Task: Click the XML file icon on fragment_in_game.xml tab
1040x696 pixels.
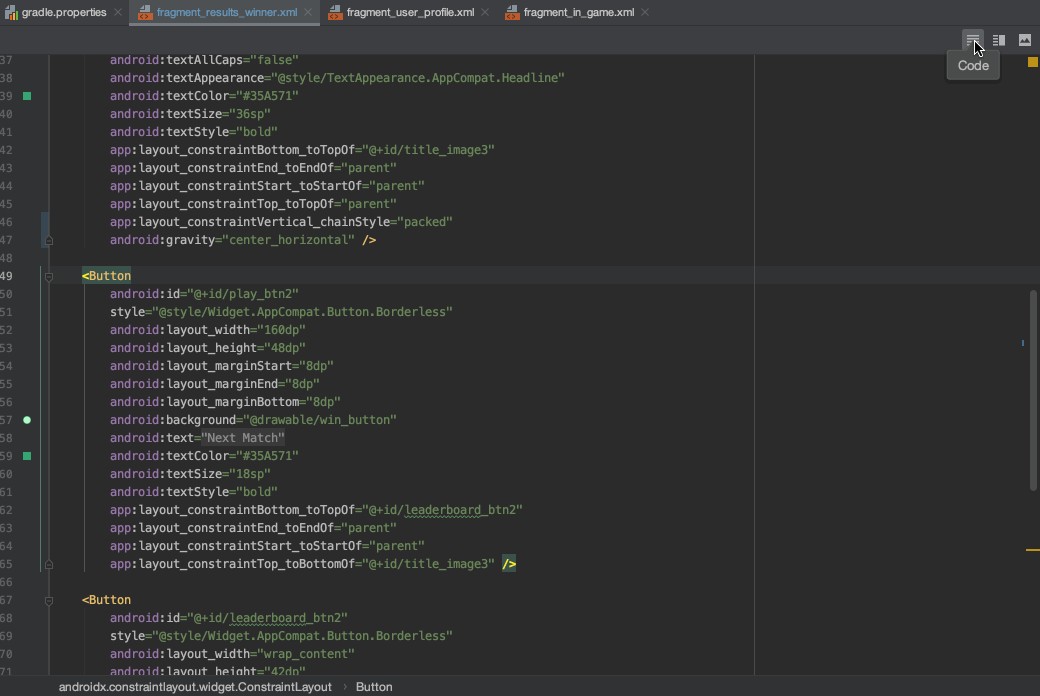Action: pos(510,13)
